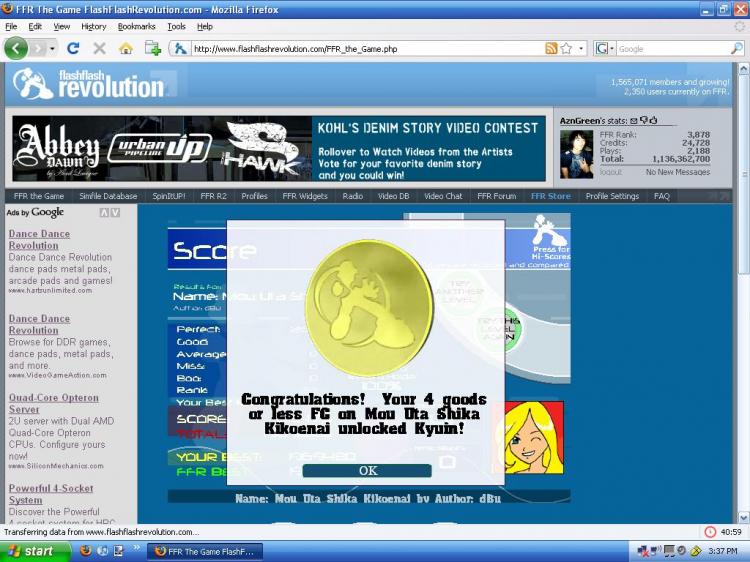
Task: Click the search magnifier icon
Action: 738,48
